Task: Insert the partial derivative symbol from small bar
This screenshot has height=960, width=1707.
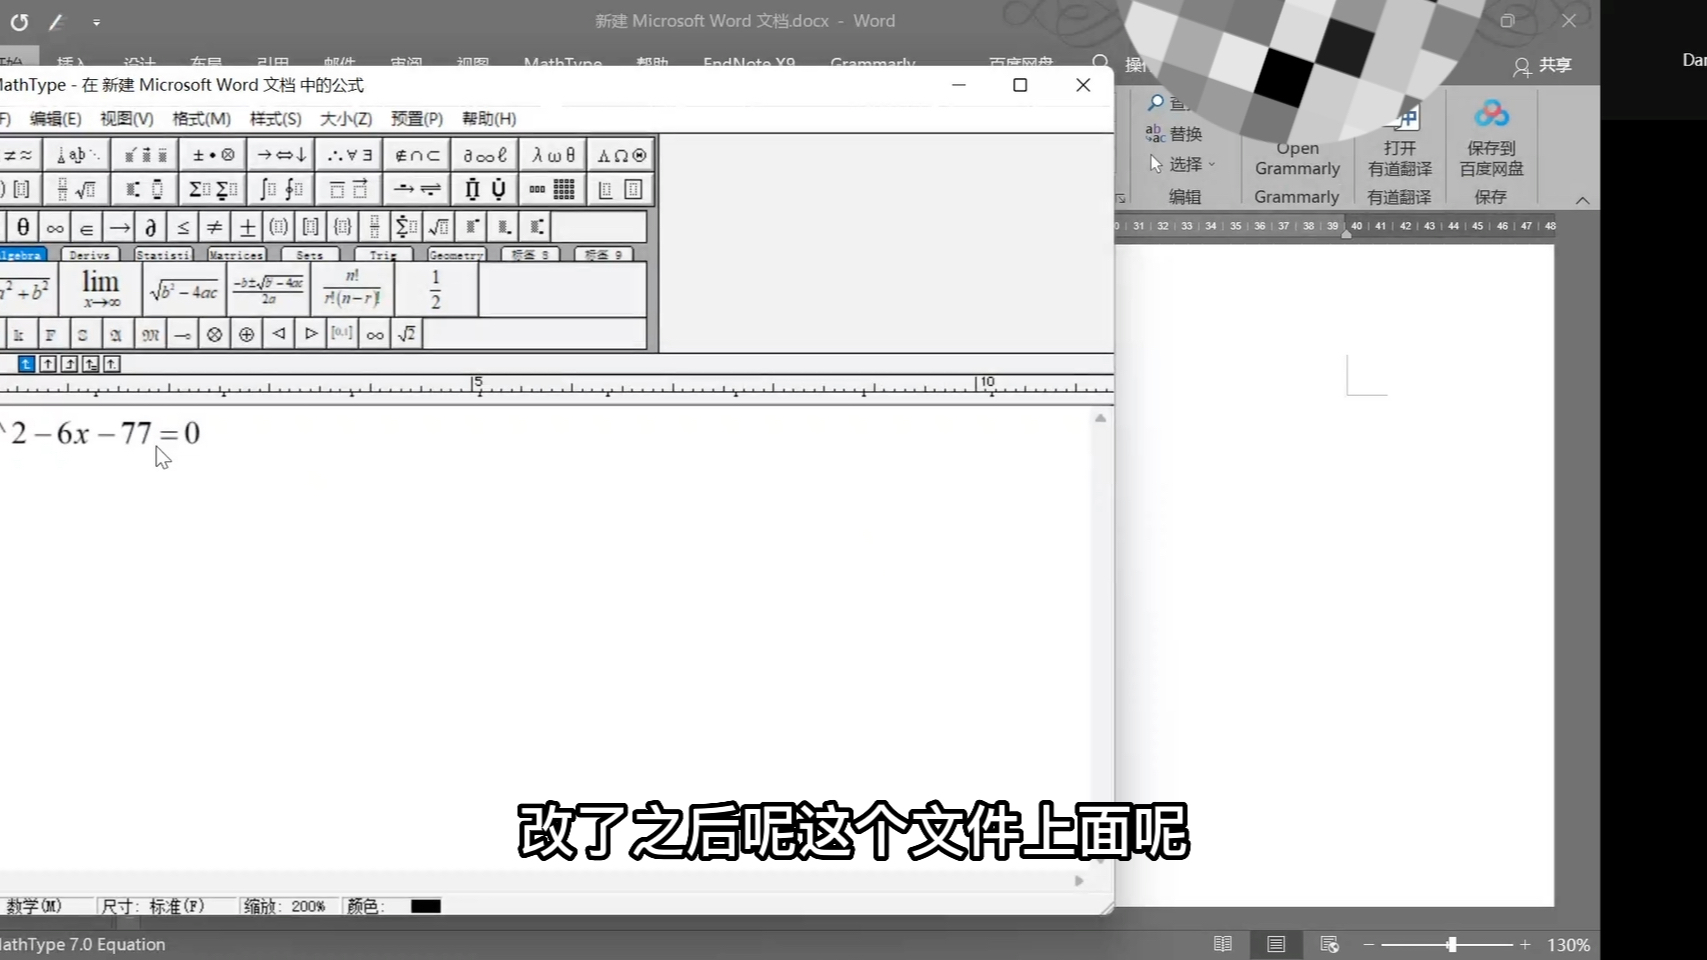Action: pyautogui.click(x=150, y=227)
